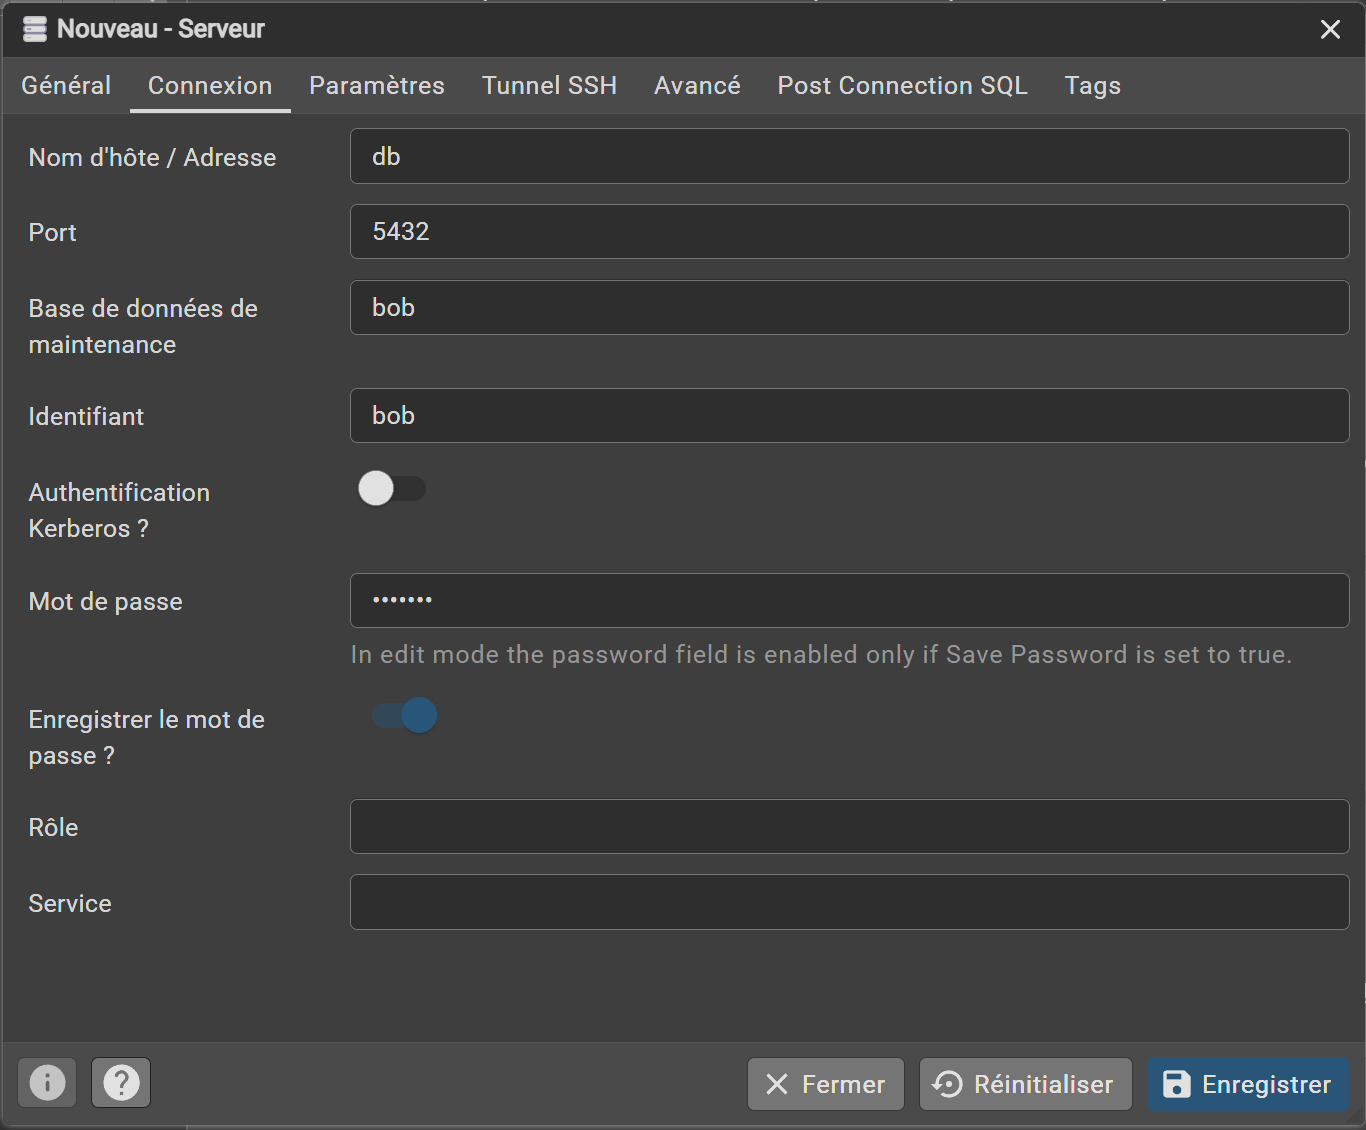Click the server icon in title bar
Image resolution: width=1366 pixels, height=1130 pixels.
pos(35,29)
